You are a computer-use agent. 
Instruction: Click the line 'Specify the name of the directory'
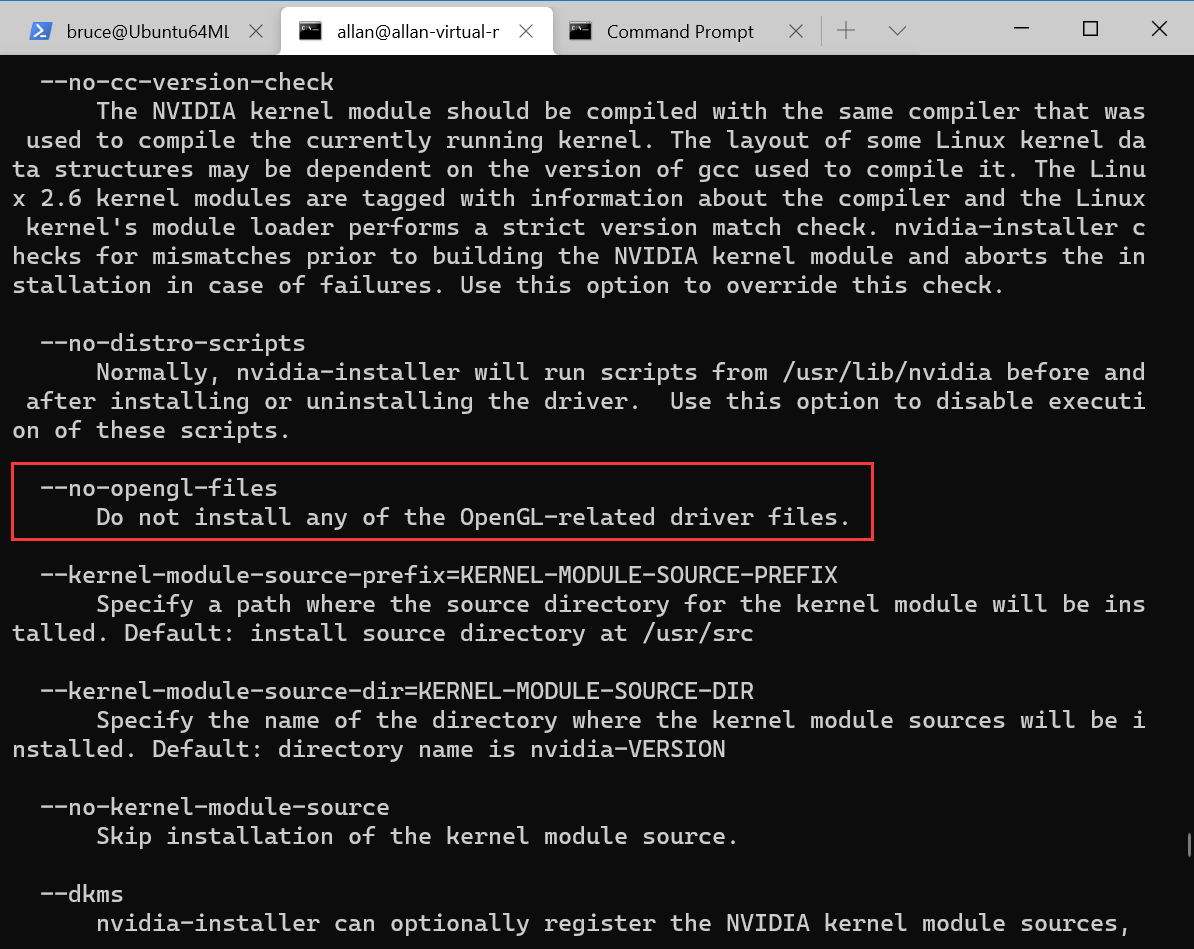click(621, 720)
